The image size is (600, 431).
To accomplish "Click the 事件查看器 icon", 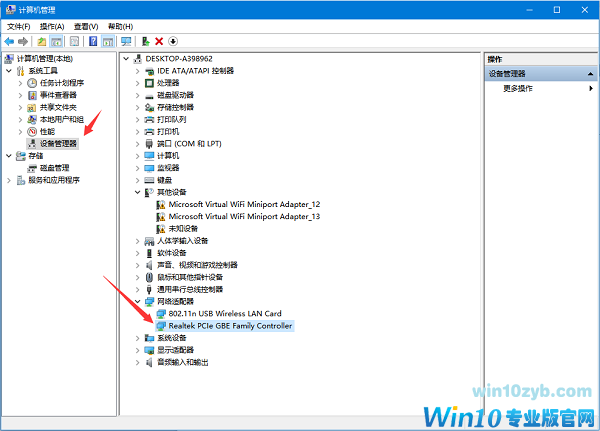I will pos(32,95).
